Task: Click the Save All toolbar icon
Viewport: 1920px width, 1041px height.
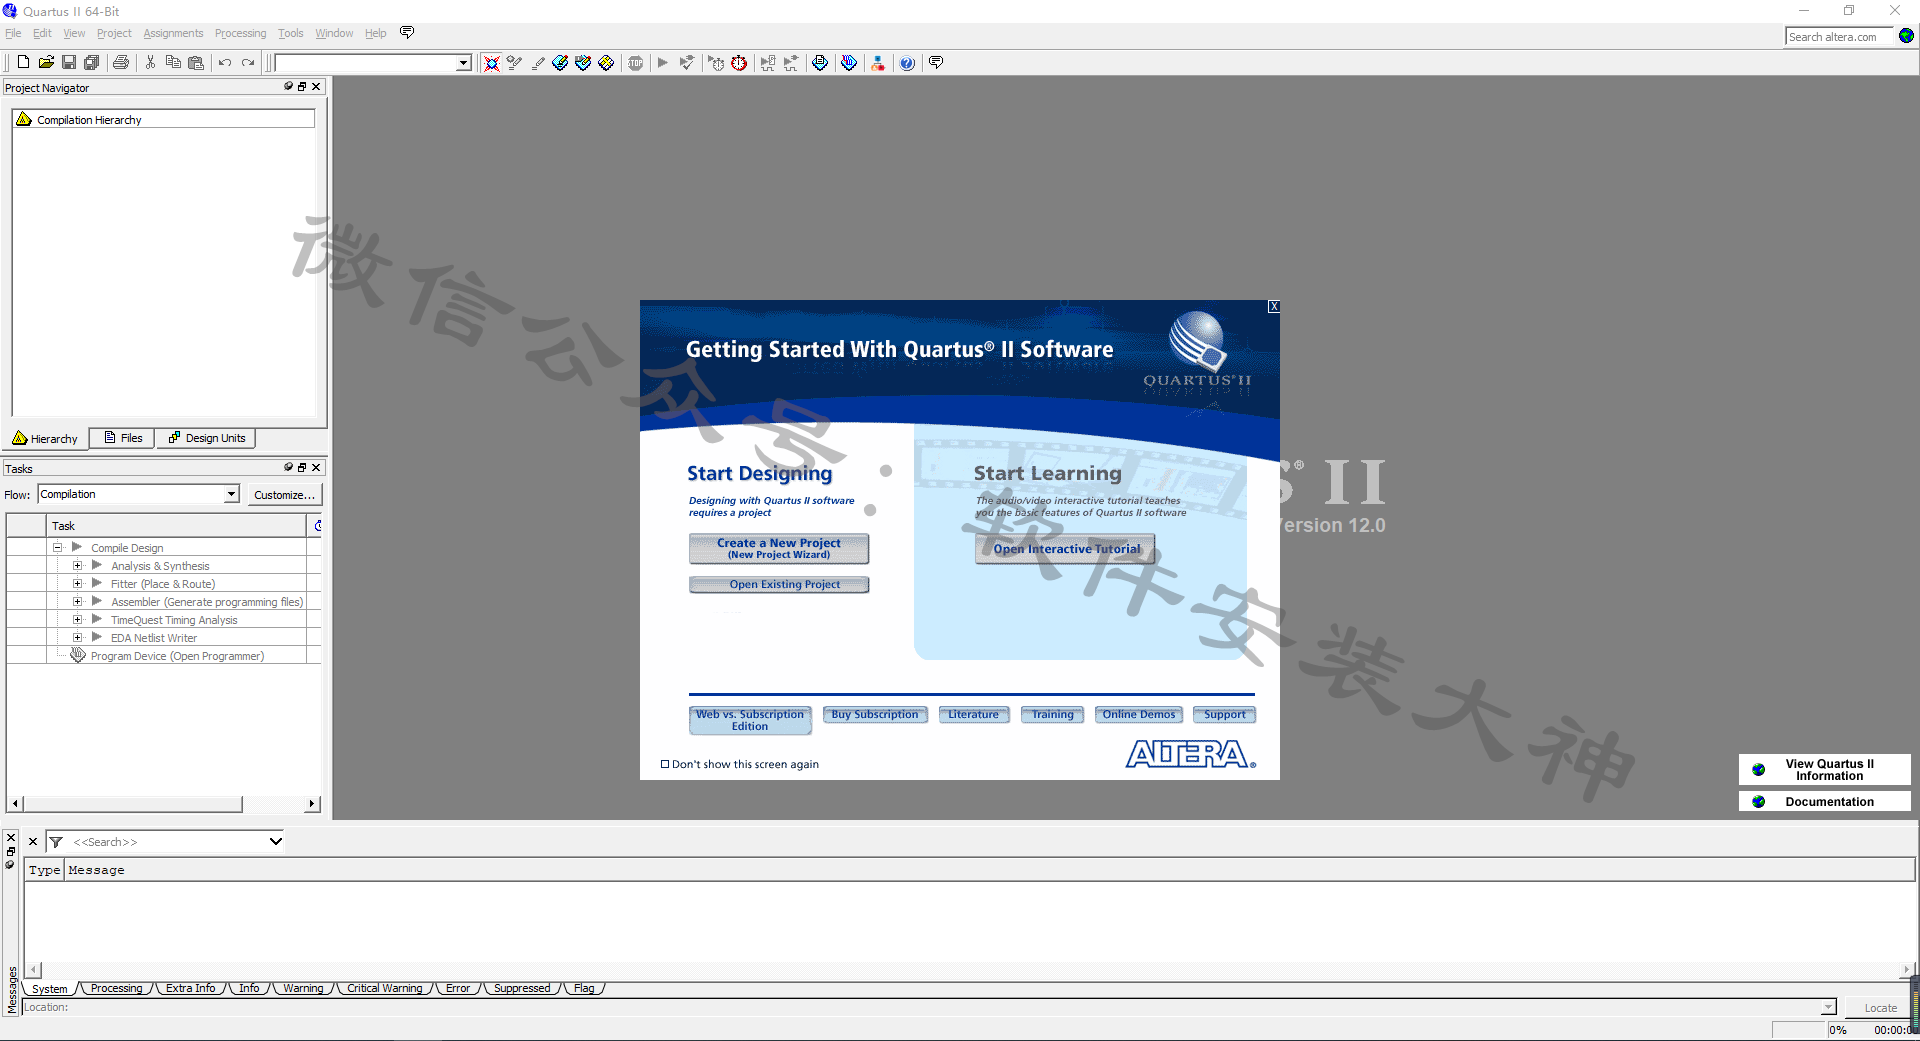Action: [92, 62]
